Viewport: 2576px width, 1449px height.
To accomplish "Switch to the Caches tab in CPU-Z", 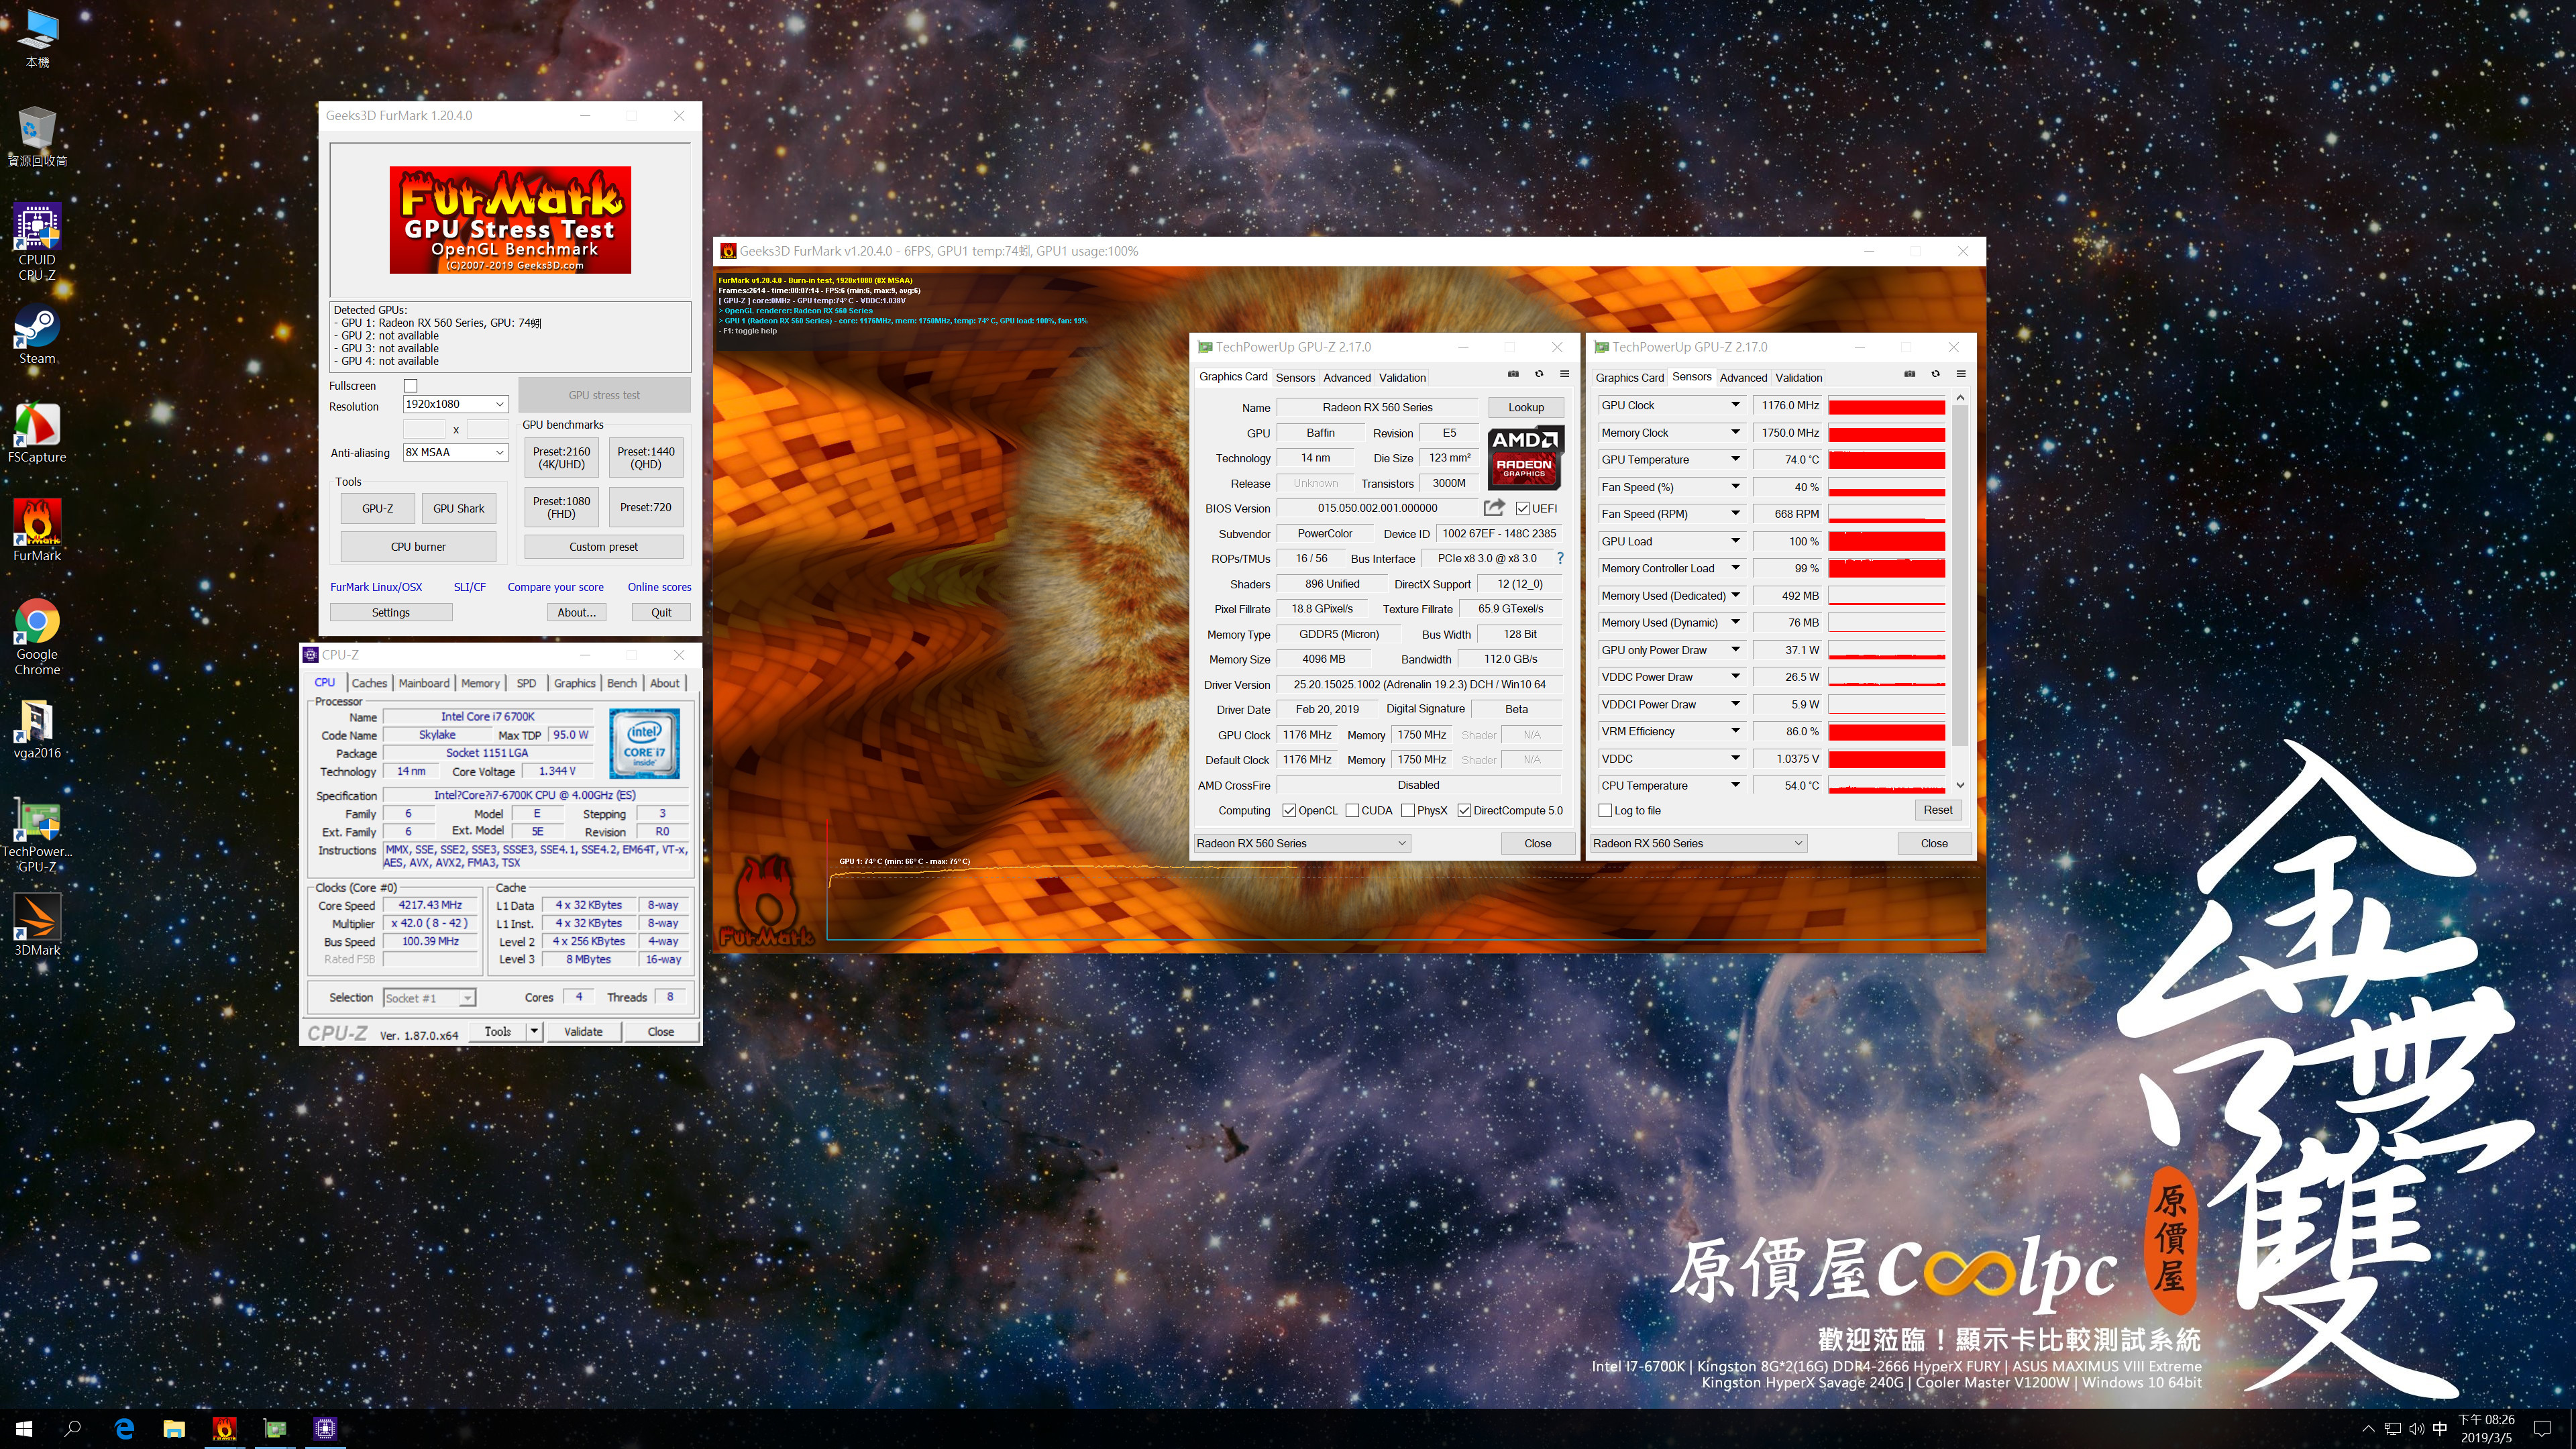I will pos(369,683).
